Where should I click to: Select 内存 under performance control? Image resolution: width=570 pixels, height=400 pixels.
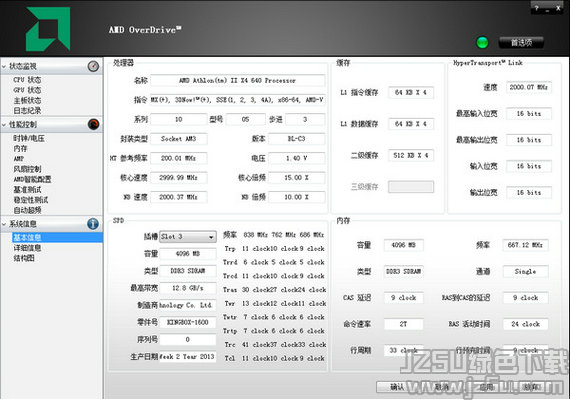coord(20,148)
